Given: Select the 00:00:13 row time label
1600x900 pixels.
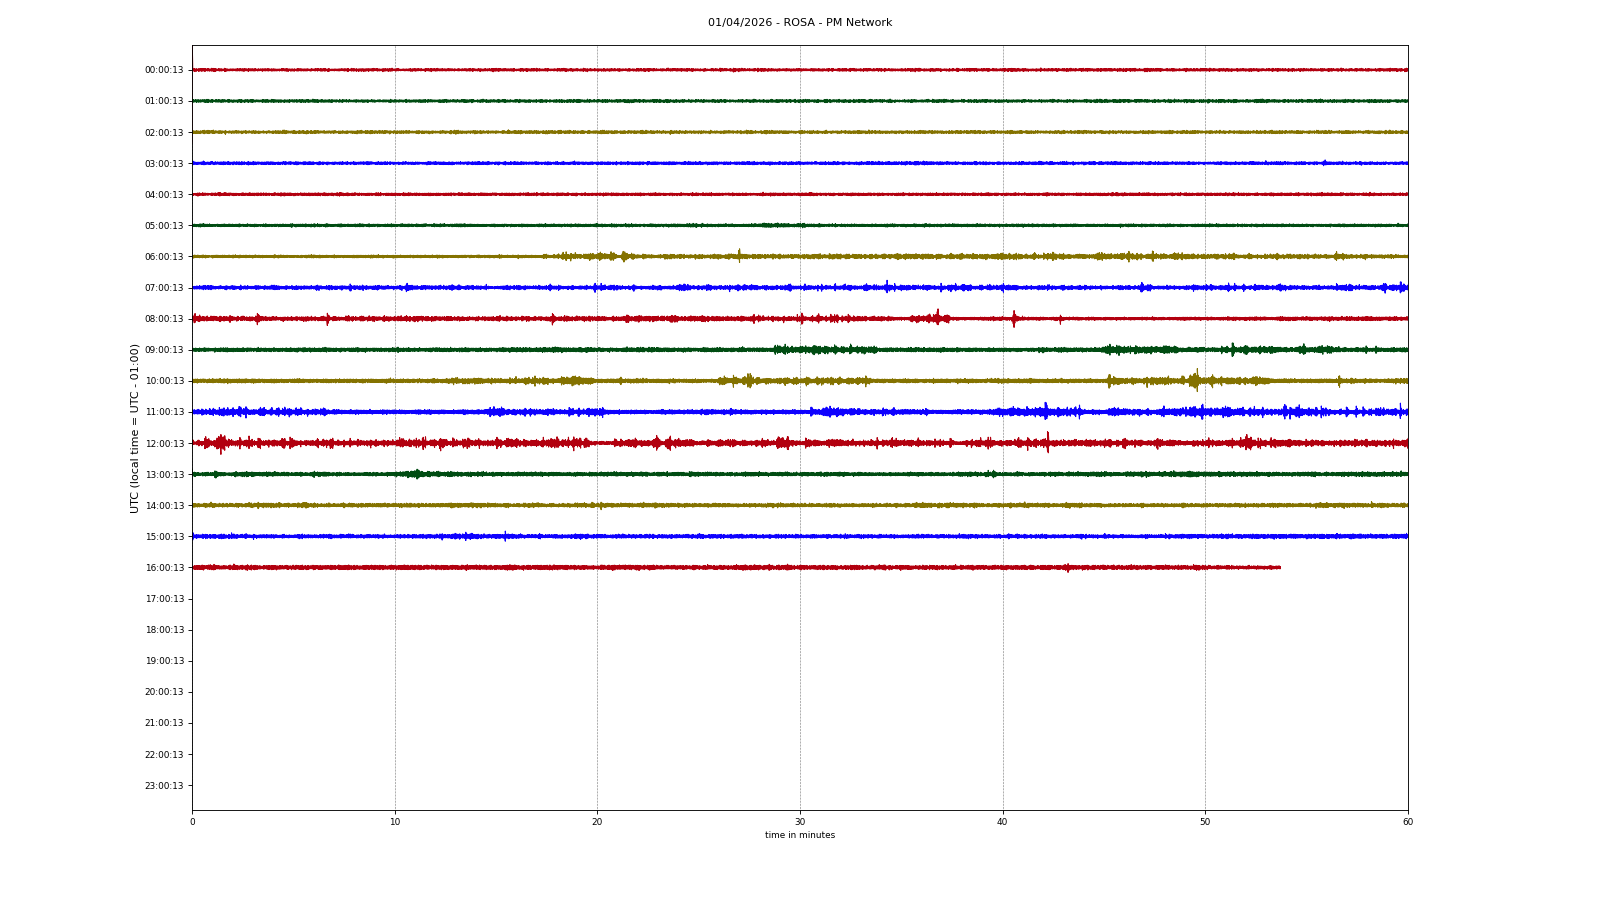Looking at the screenshot, I should click(164, 70).
